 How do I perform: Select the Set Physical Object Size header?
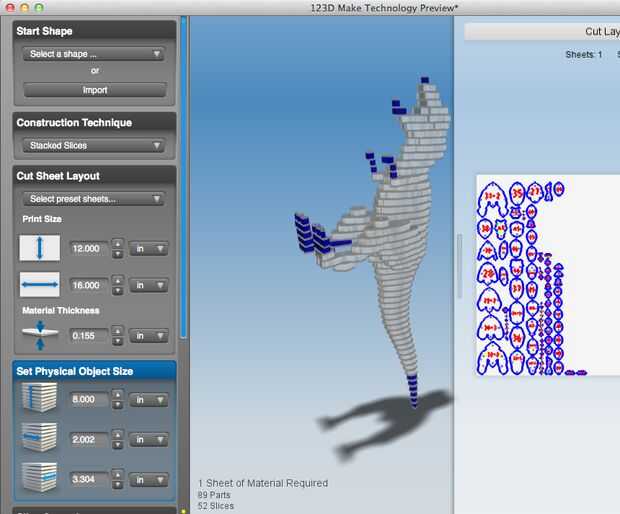pyautogui.click(x=95, y=371)
